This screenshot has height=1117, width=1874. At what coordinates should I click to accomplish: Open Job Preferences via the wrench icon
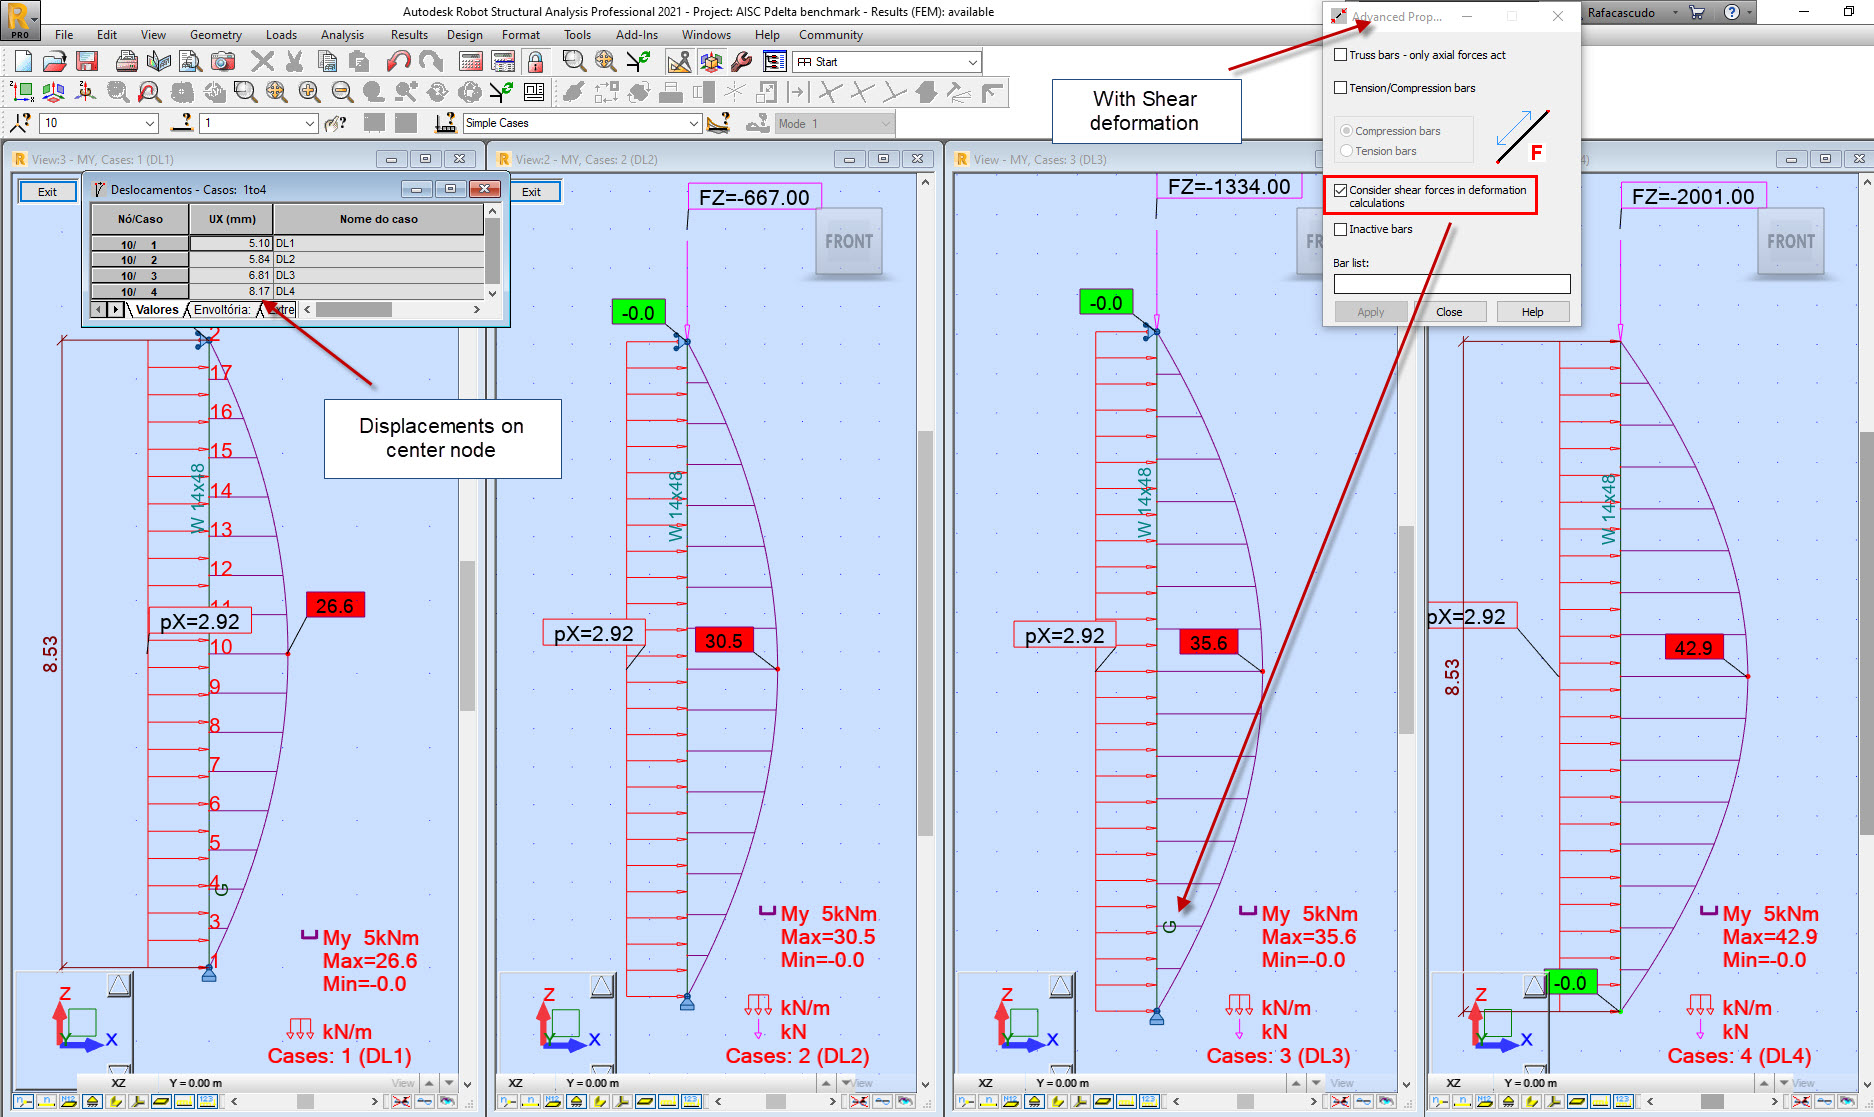tap(742, 60)
